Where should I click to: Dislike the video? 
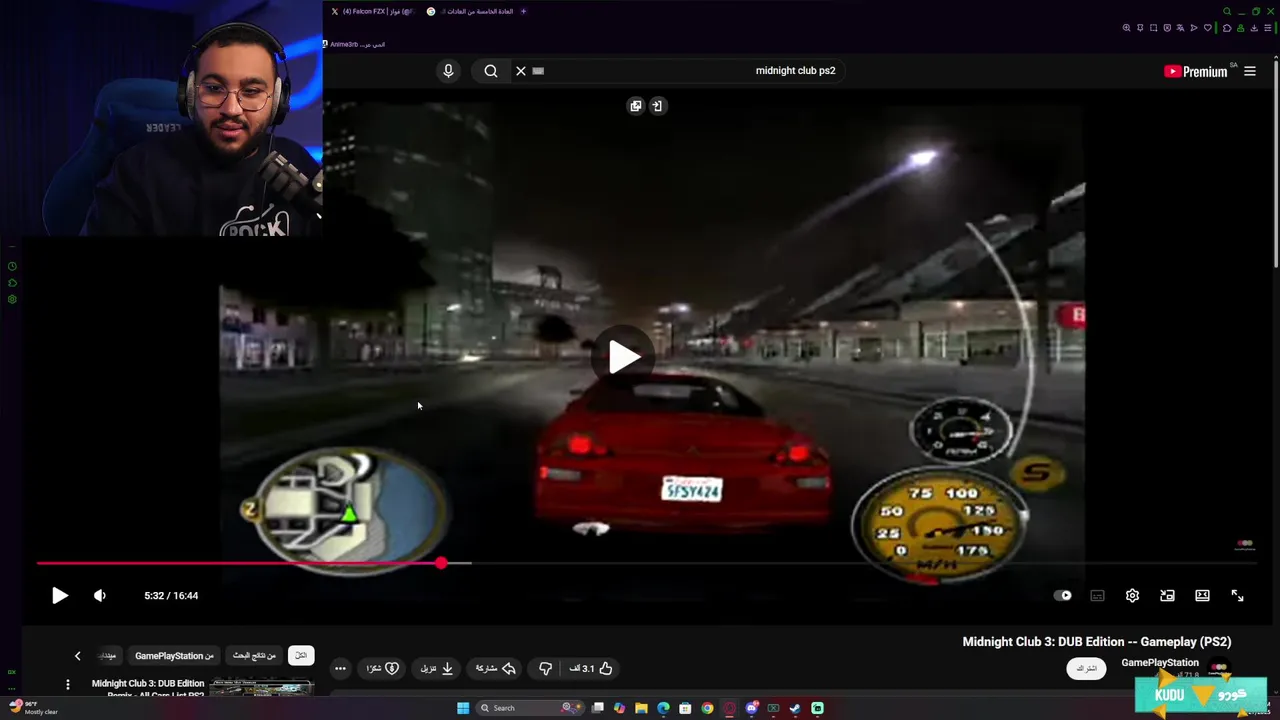click(x=545, y=668)
